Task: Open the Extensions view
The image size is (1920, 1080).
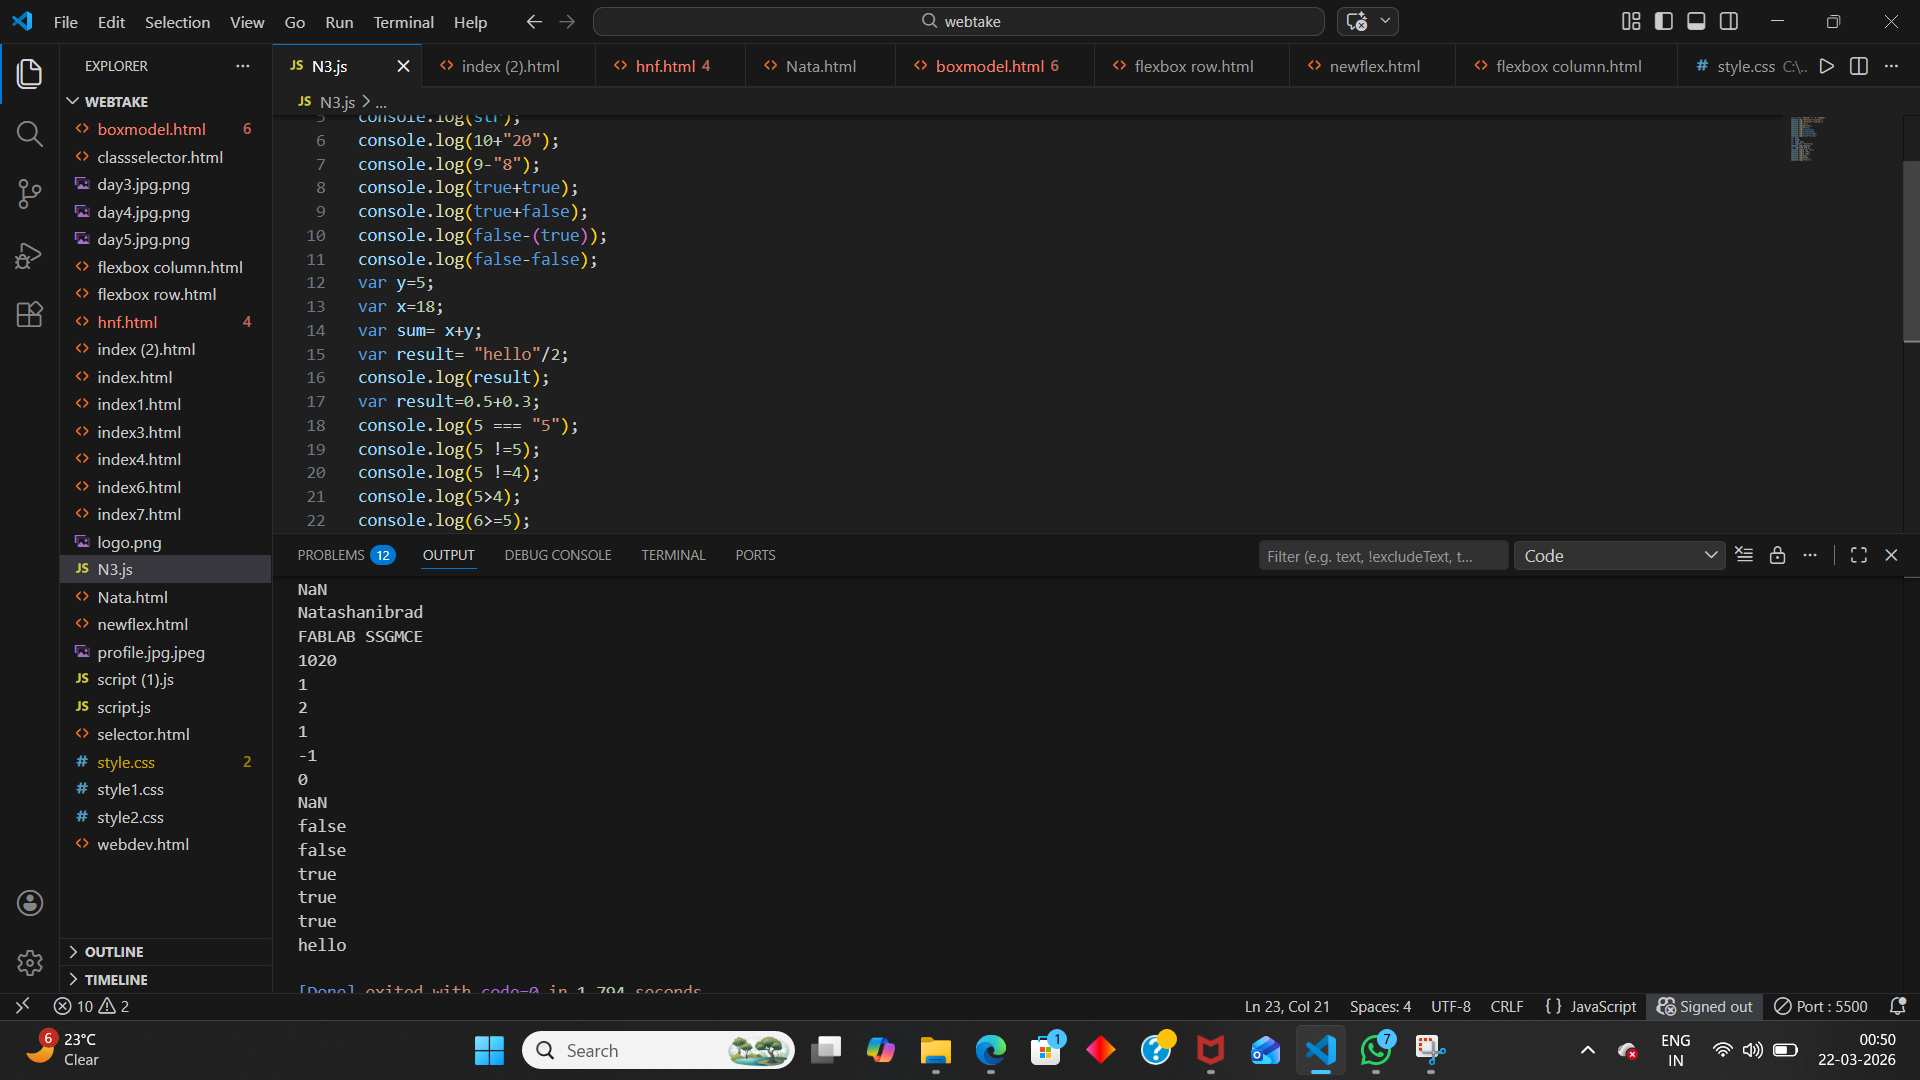Action: click(x=29, y=315)
